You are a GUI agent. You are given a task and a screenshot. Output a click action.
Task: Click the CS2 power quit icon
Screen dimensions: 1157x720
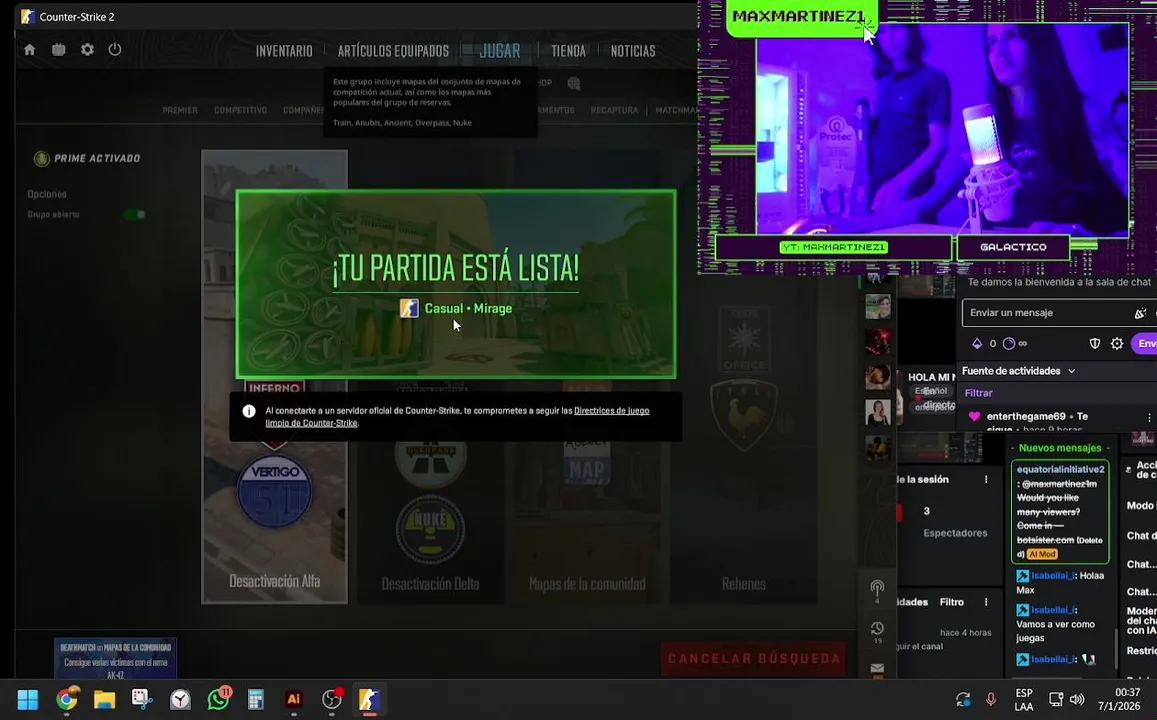pos(114,49)
